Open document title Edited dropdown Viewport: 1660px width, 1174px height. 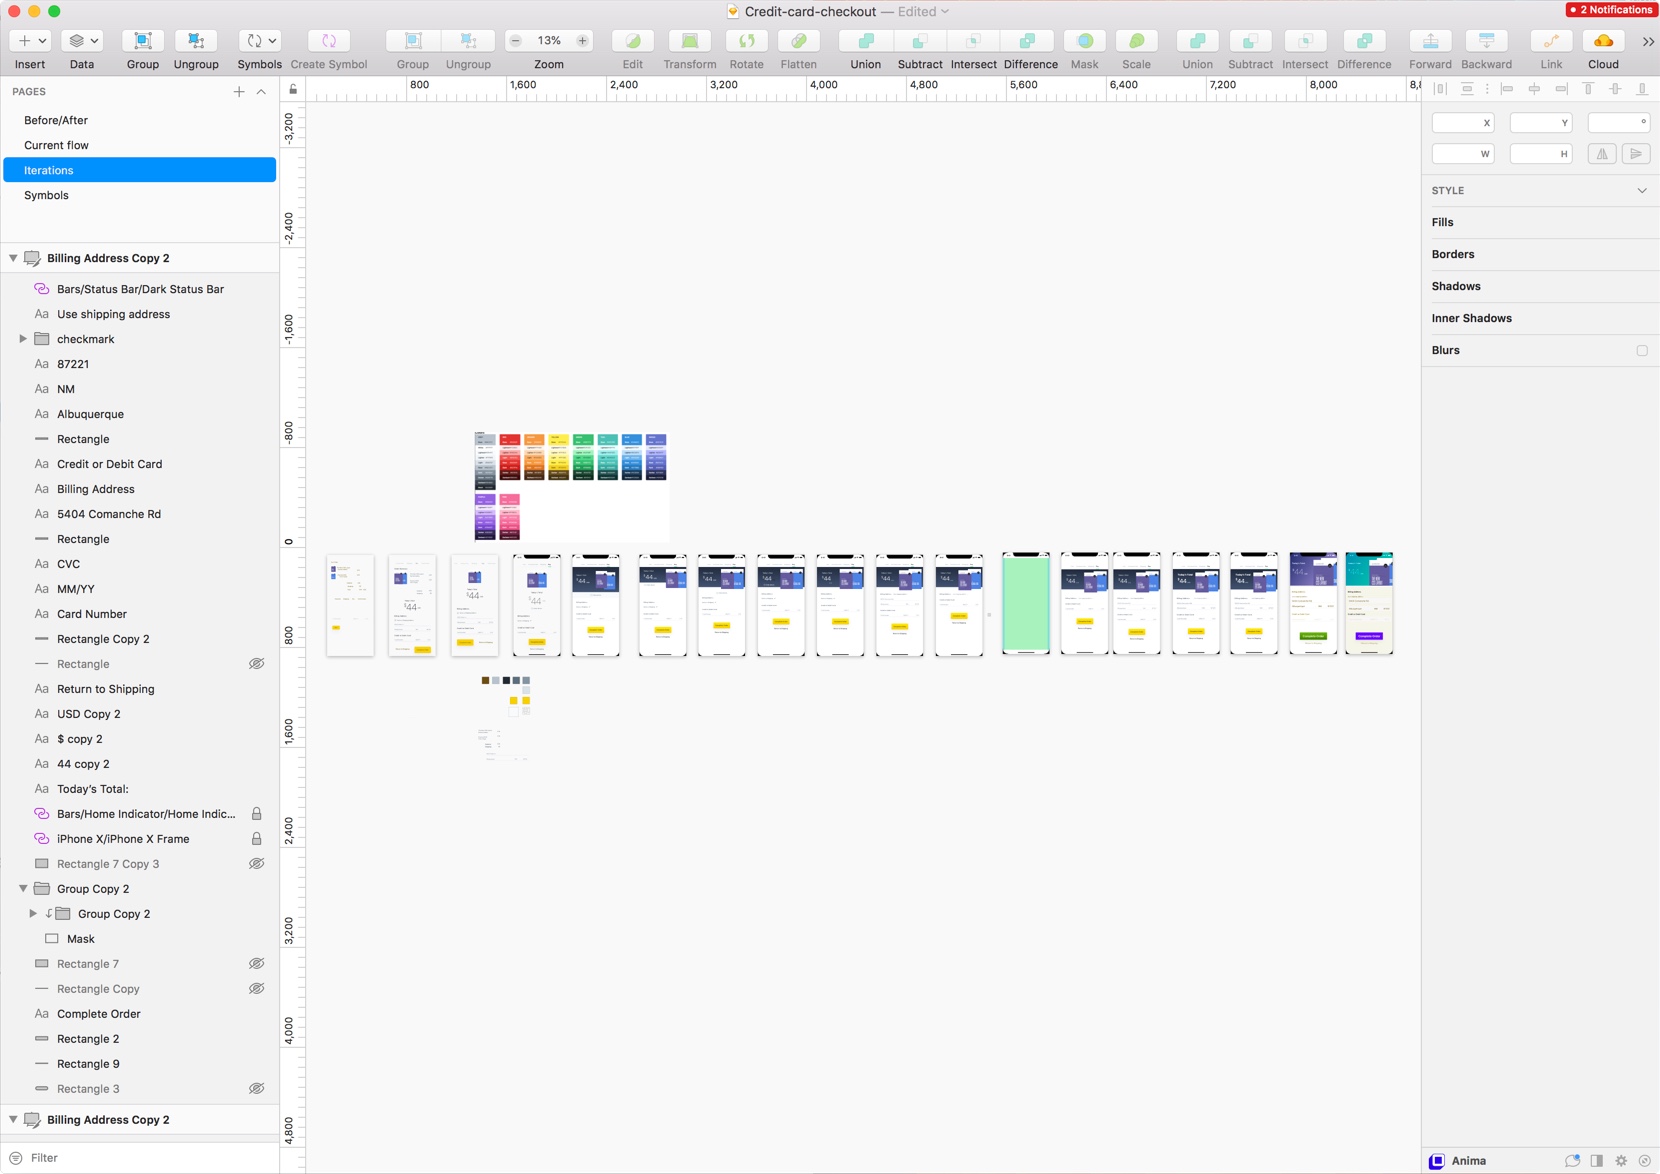923,12
